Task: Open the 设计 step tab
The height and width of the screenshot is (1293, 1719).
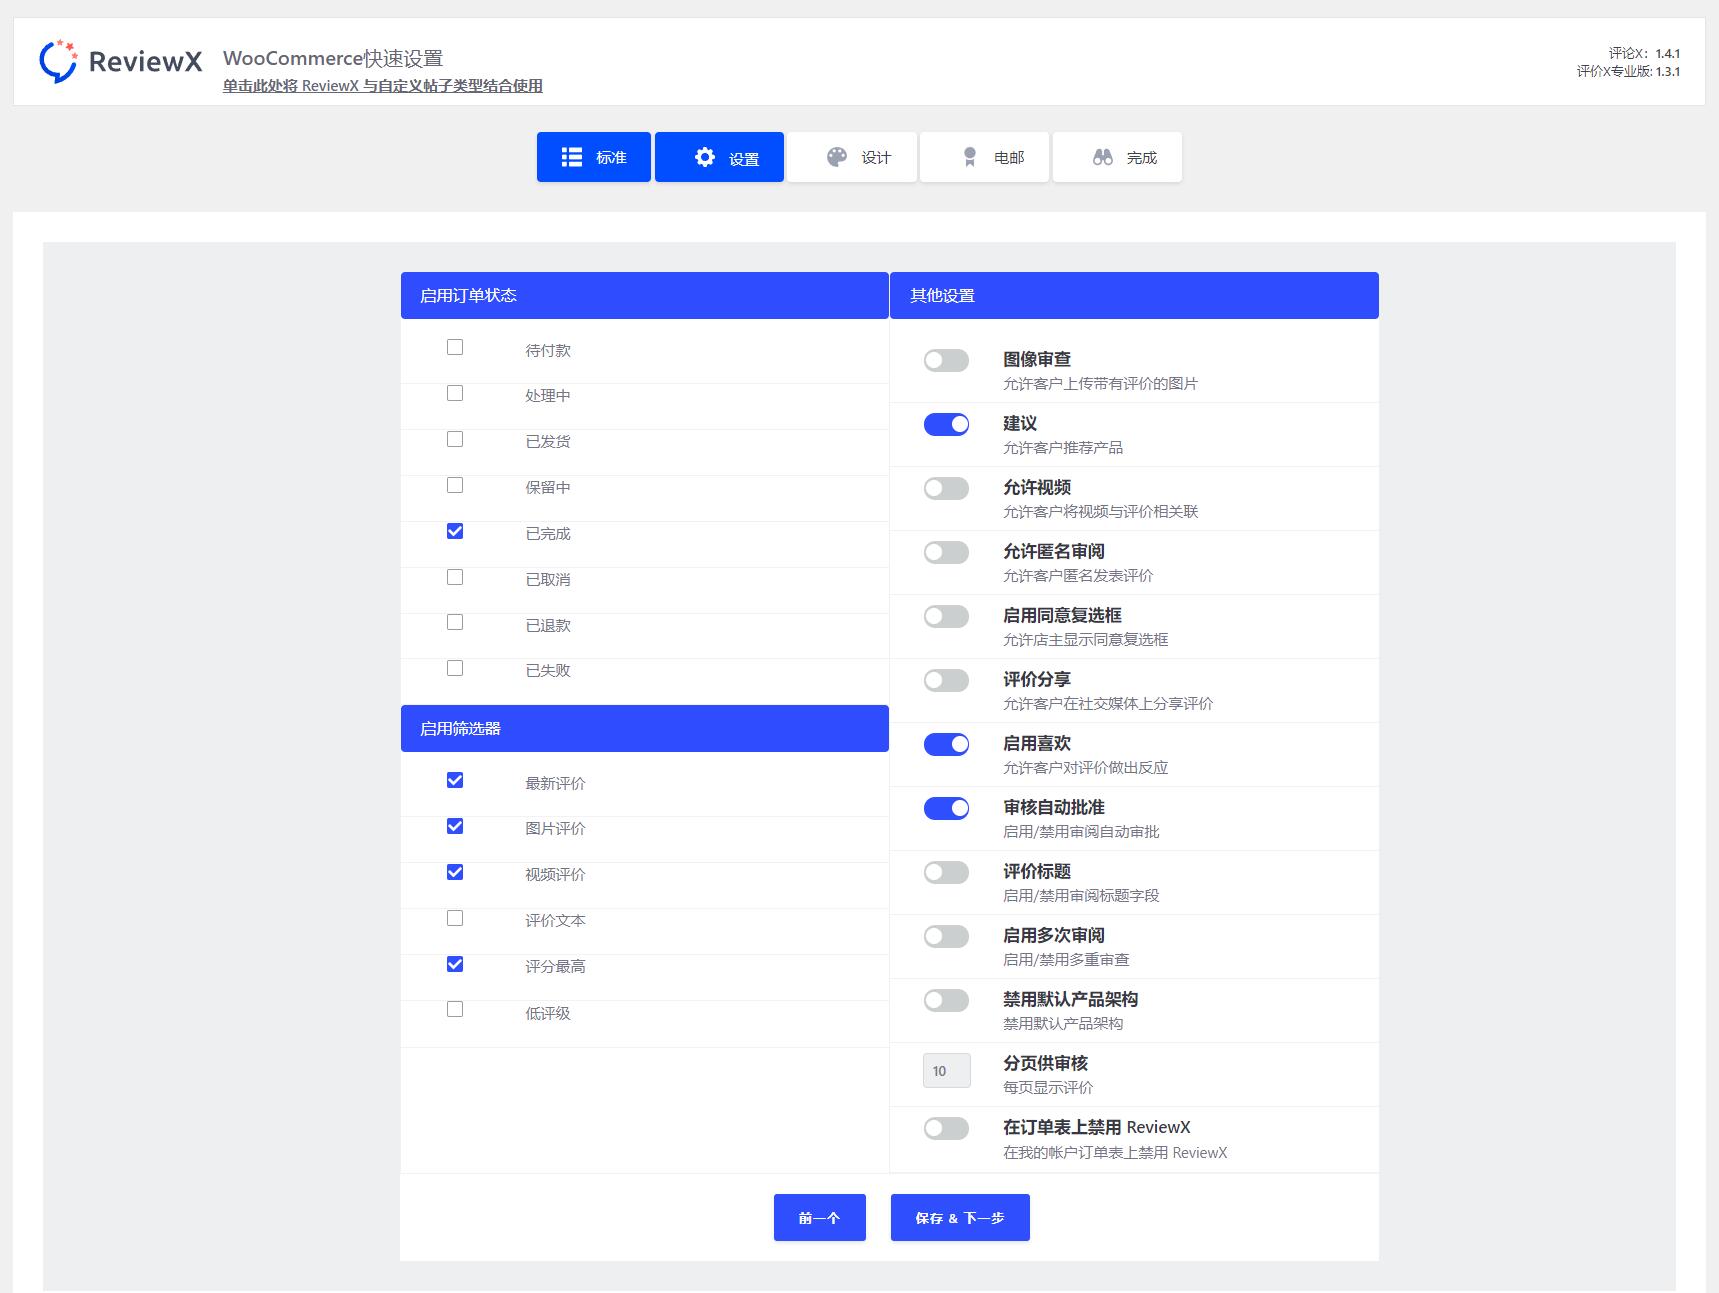Action: tap(852, 157)
